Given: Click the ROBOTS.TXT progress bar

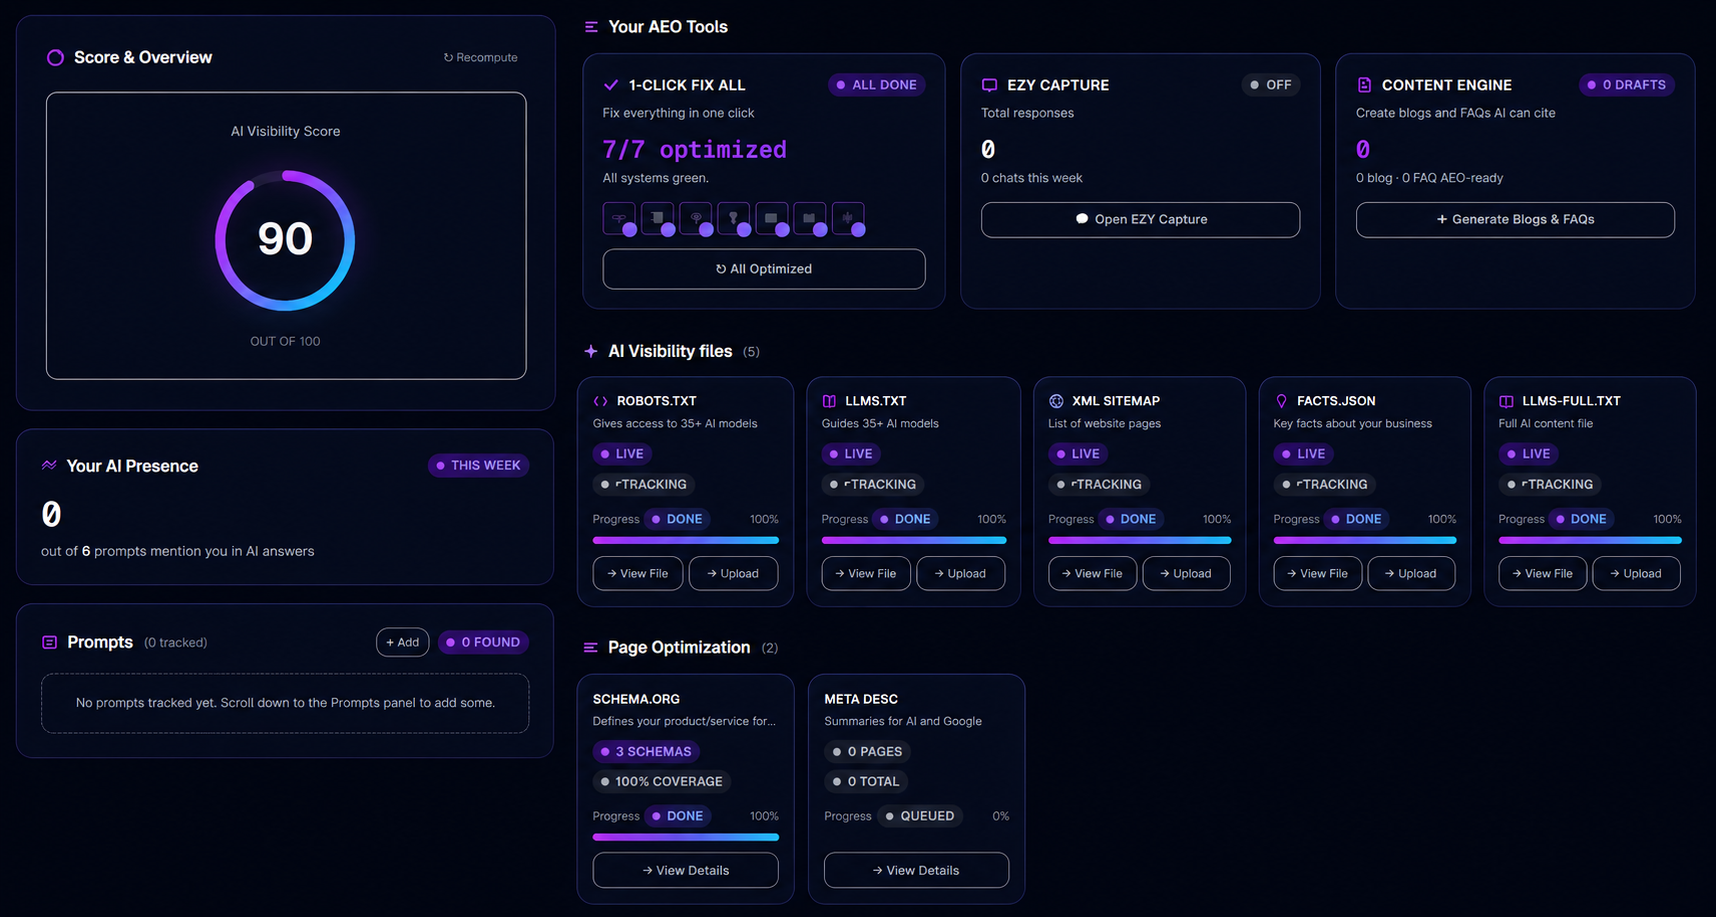Looking at the screenshot, I should tap(686, 540).
